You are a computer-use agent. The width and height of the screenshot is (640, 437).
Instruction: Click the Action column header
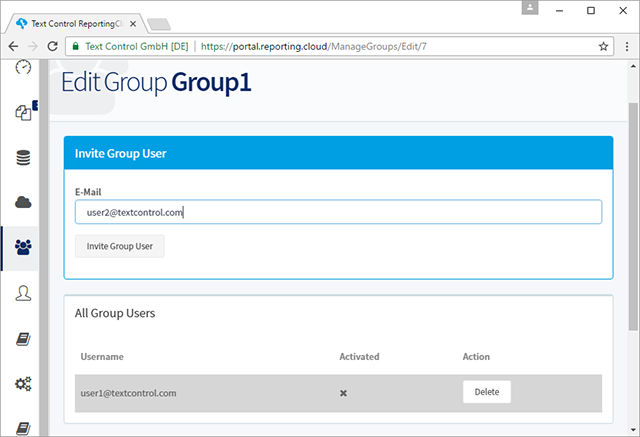tap(476, 357)
